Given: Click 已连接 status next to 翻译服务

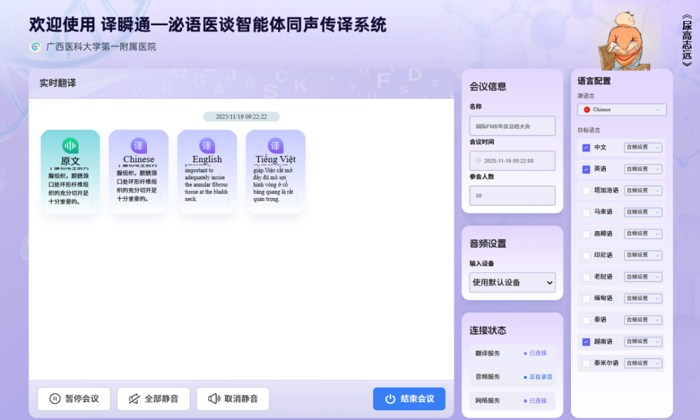Looking at the screenshot, I should [538, 353].
